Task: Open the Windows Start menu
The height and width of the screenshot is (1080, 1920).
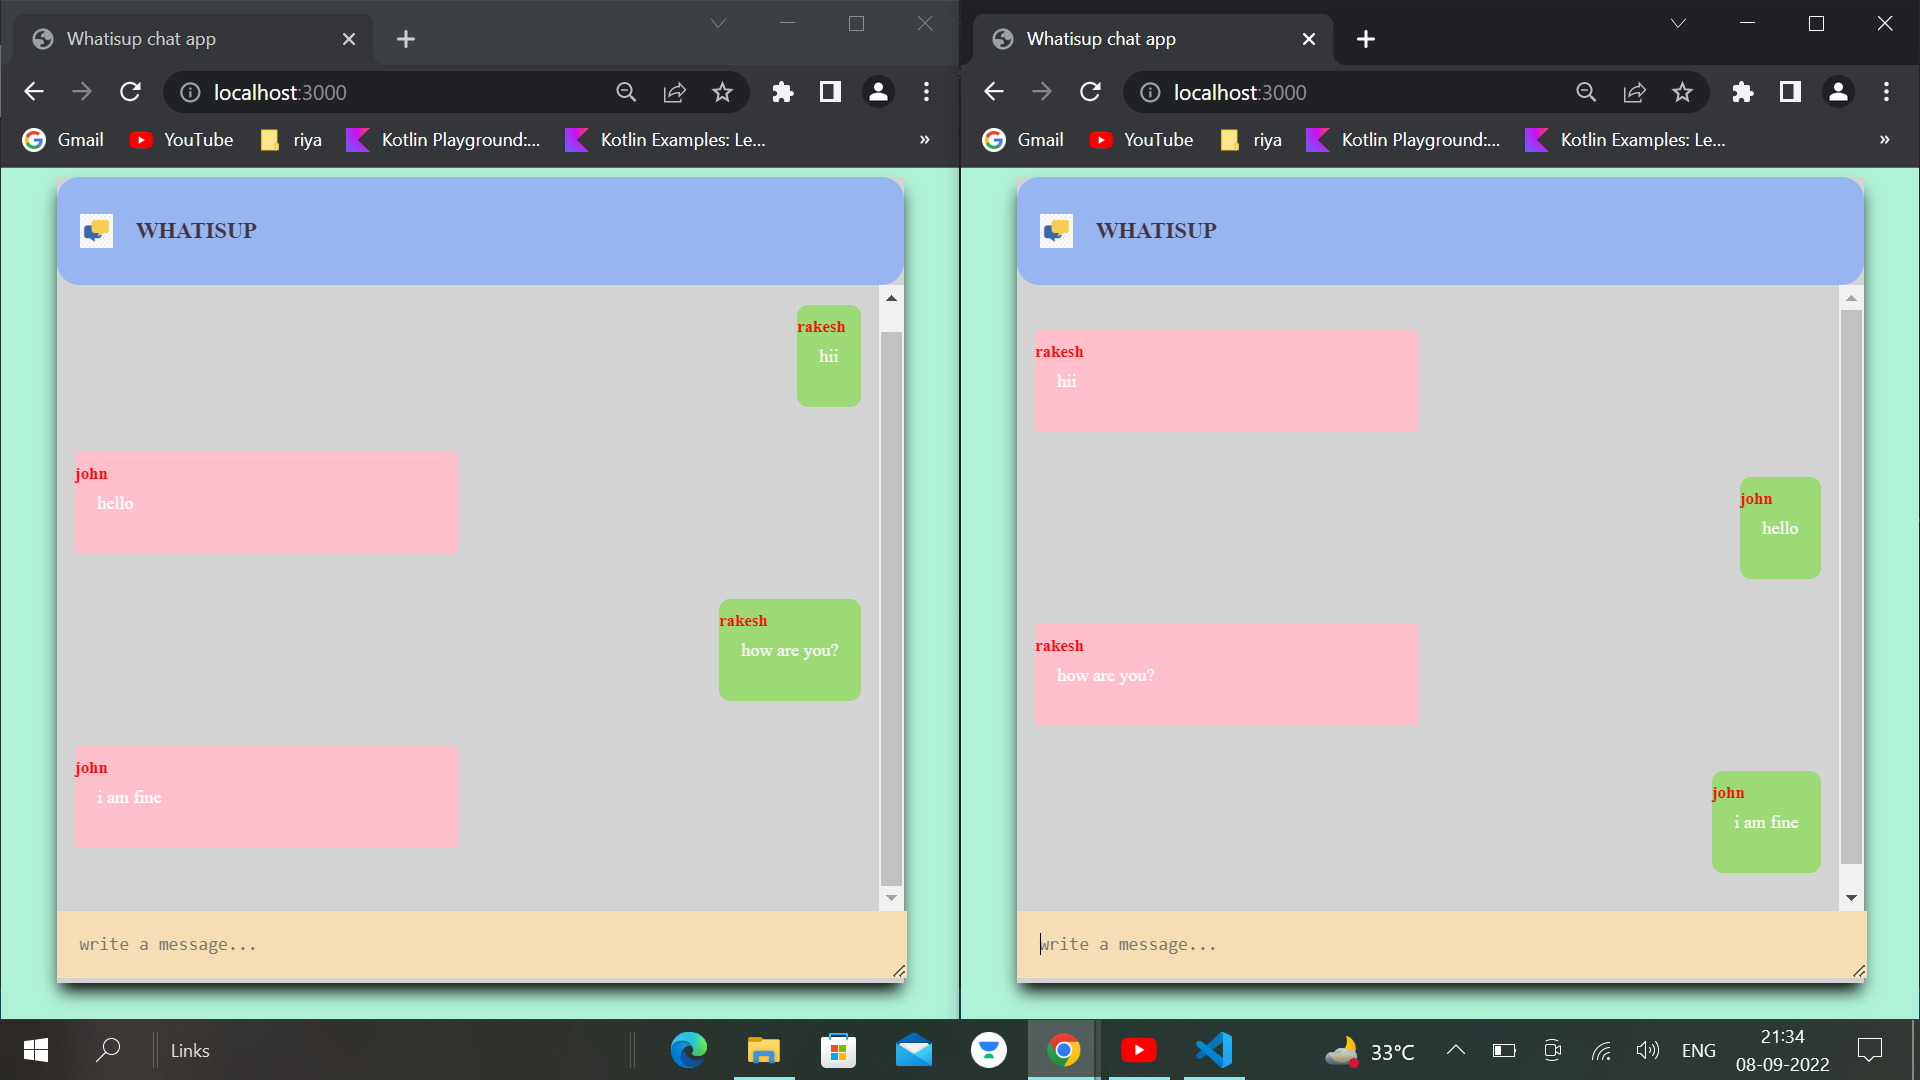Action: [x=33, y=1050]
